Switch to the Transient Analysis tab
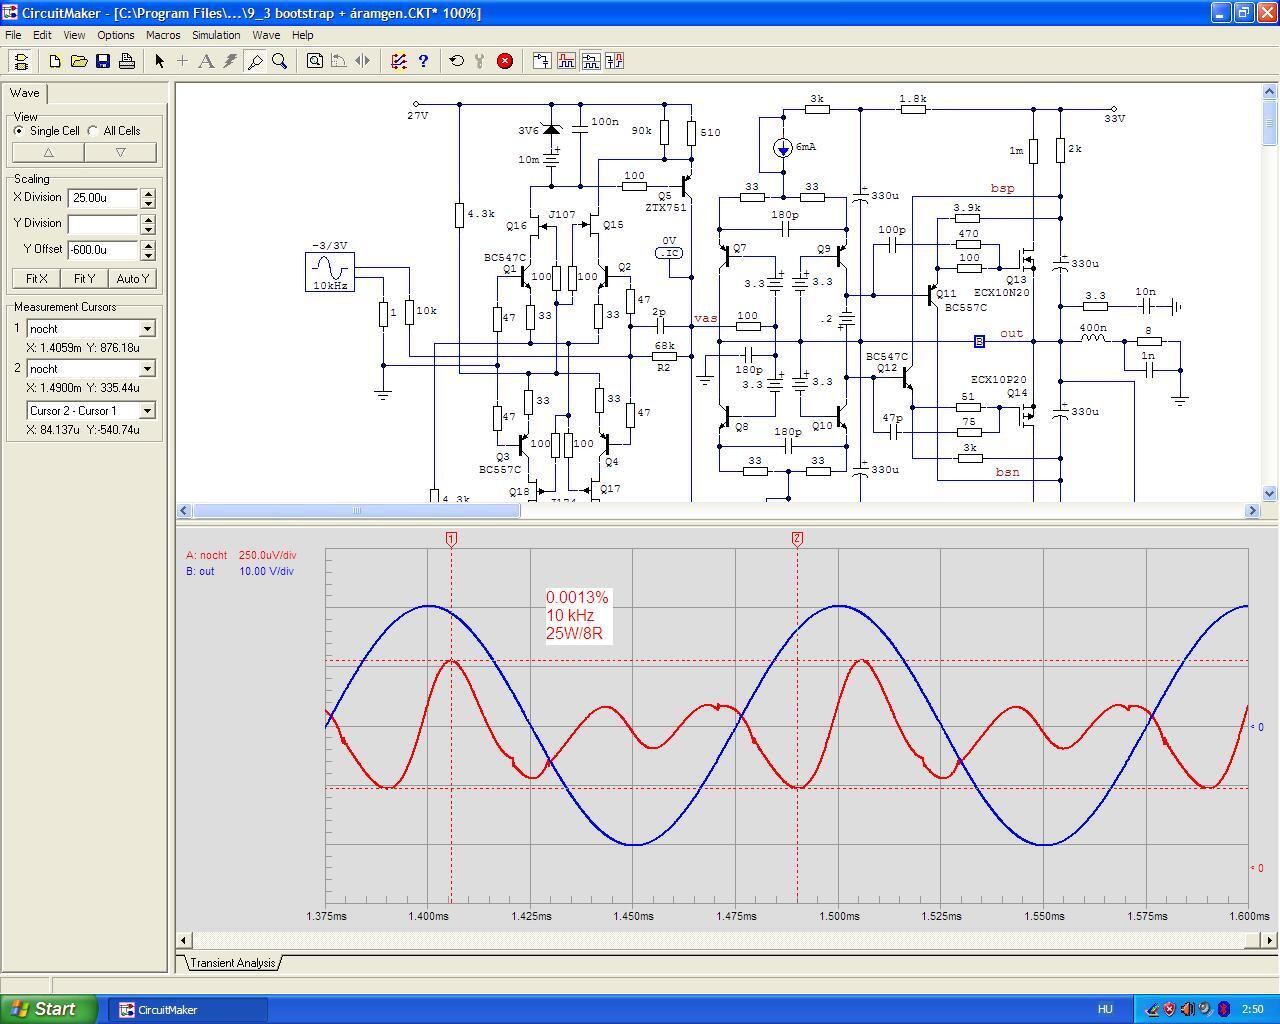This screenshot has width=1280, height=1024. click(232, 963)
